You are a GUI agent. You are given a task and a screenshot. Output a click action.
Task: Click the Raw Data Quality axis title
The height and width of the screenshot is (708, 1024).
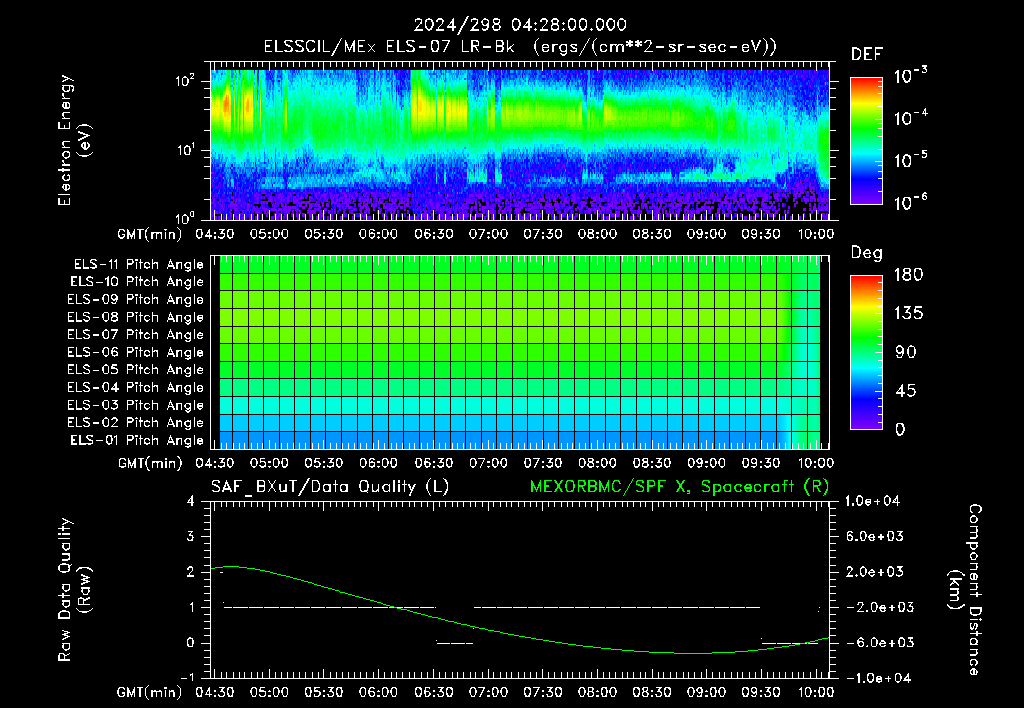[74, 590]
